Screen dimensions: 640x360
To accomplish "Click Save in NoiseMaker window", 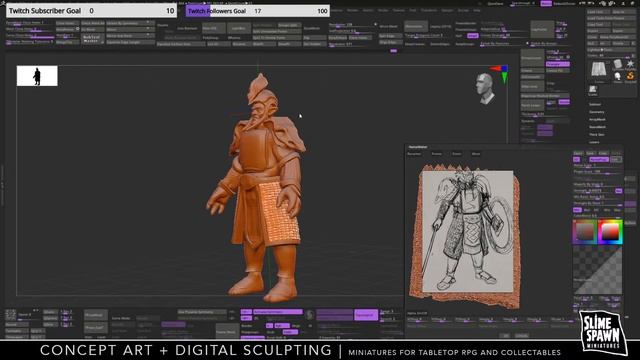I will pyautogui.click(x=590, y=153).
